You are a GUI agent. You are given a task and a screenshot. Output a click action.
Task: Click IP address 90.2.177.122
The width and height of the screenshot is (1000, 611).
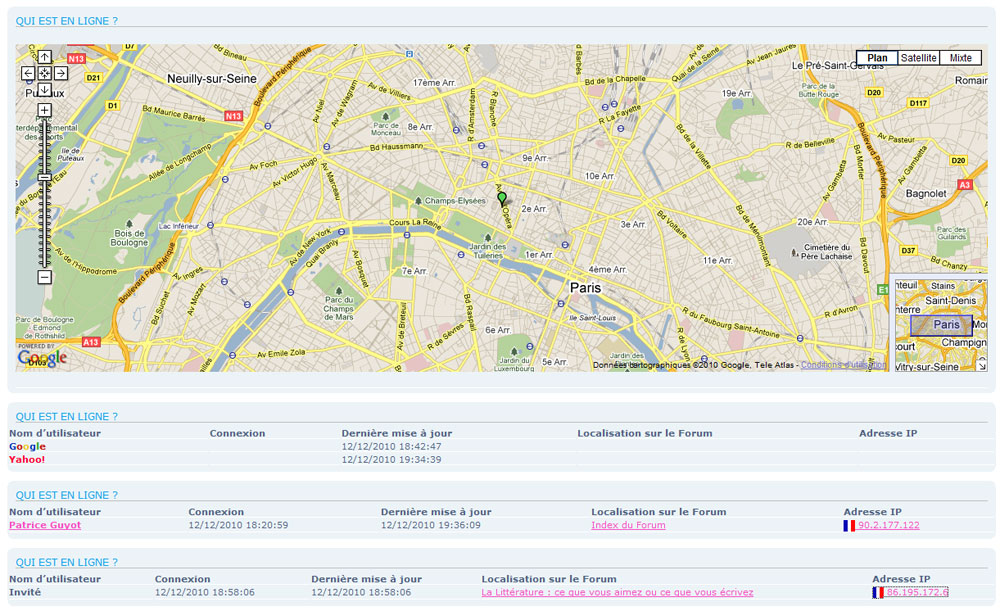point(888,525)
